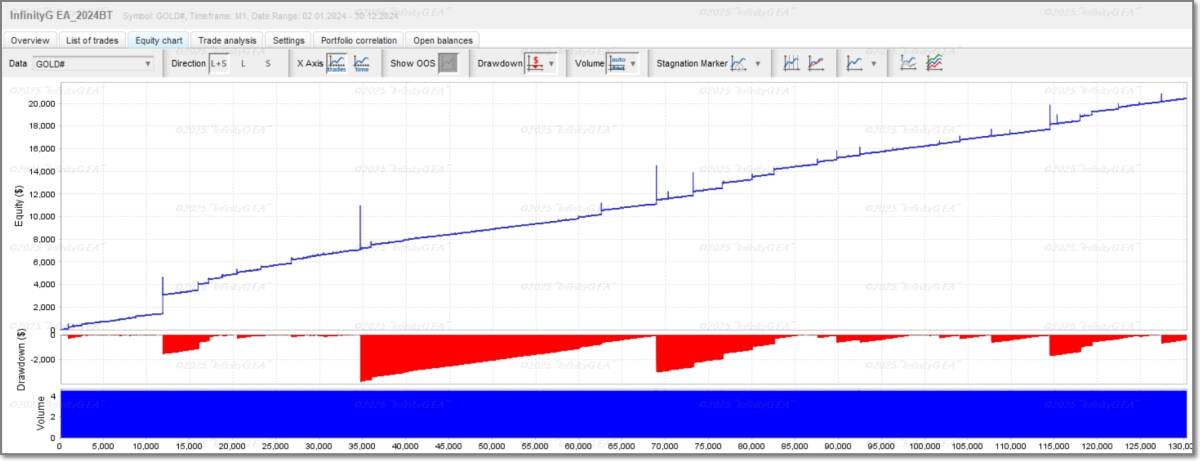Screen dimensions: 1200x461
Task: Expand the Volume options arrow
Action: click(x=634, y=63)
